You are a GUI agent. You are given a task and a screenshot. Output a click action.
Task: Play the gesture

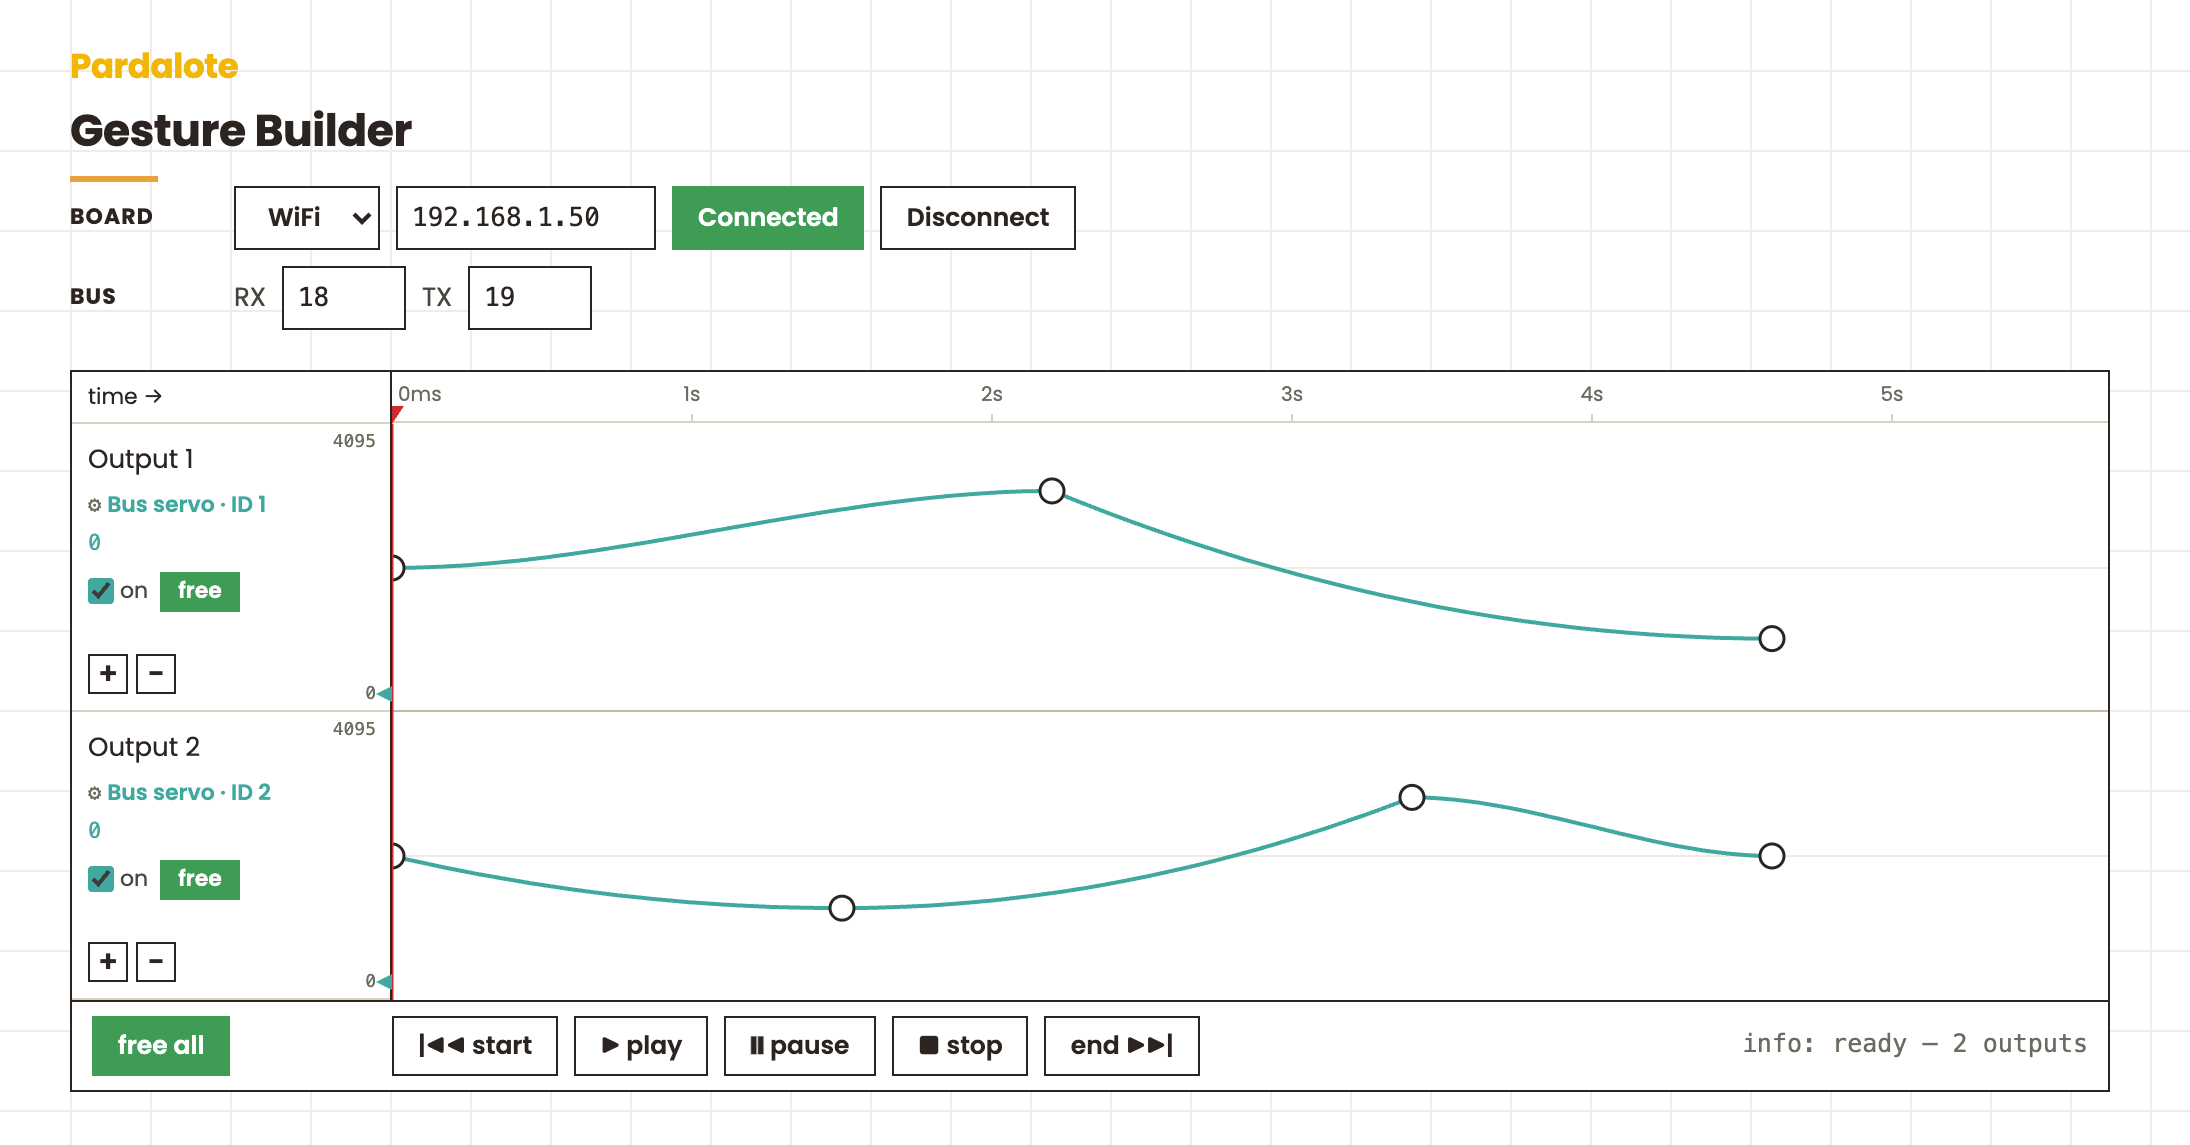(x=641, y=1045)
